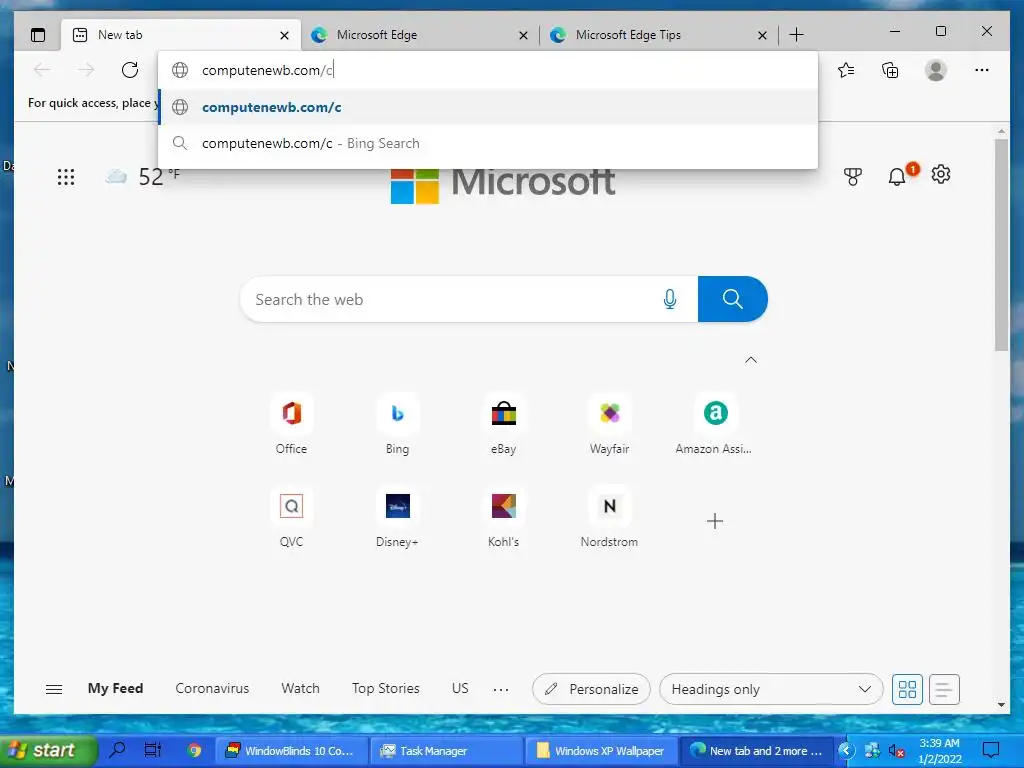The height and width of the screenshot is (768, 1024).
Task: Select My Feed tab
Action: [x=116, y=688]
